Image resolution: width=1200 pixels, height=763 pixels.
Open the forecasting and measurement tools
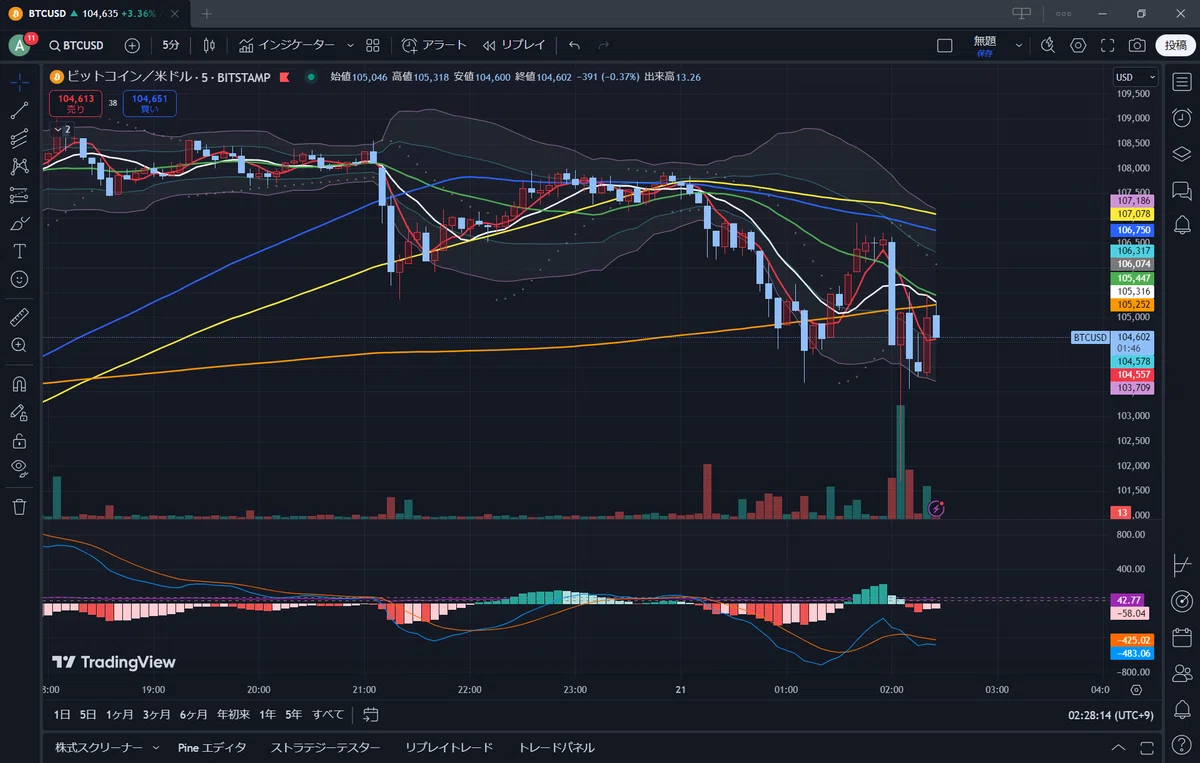19,195
